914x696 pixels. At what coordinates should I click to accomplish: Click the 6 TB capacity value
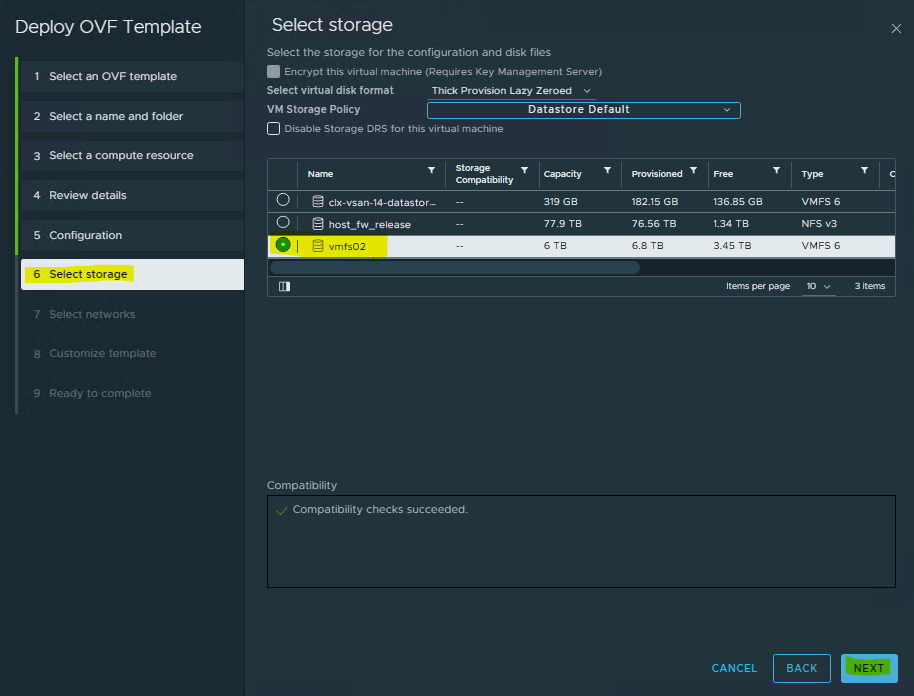pos(555,246)
